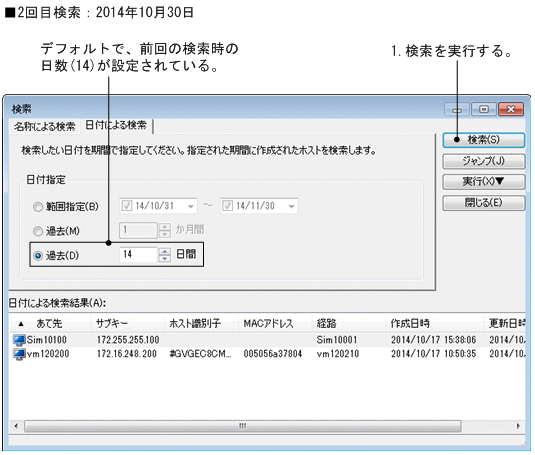This screenshot has height=455, width=535.
Task: Open the 14/10/31 date dropdown arrow
Action: [x=191, y=206]
